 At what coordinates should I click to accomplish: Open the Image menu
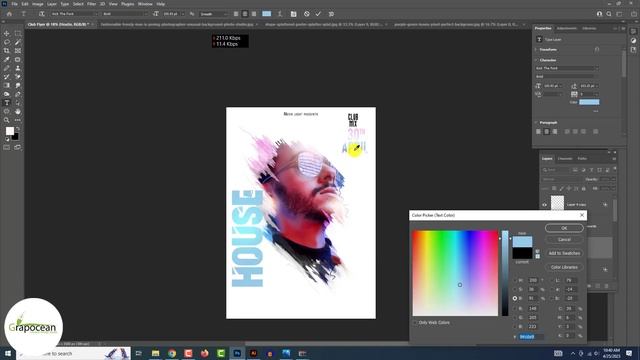point(38,4)
